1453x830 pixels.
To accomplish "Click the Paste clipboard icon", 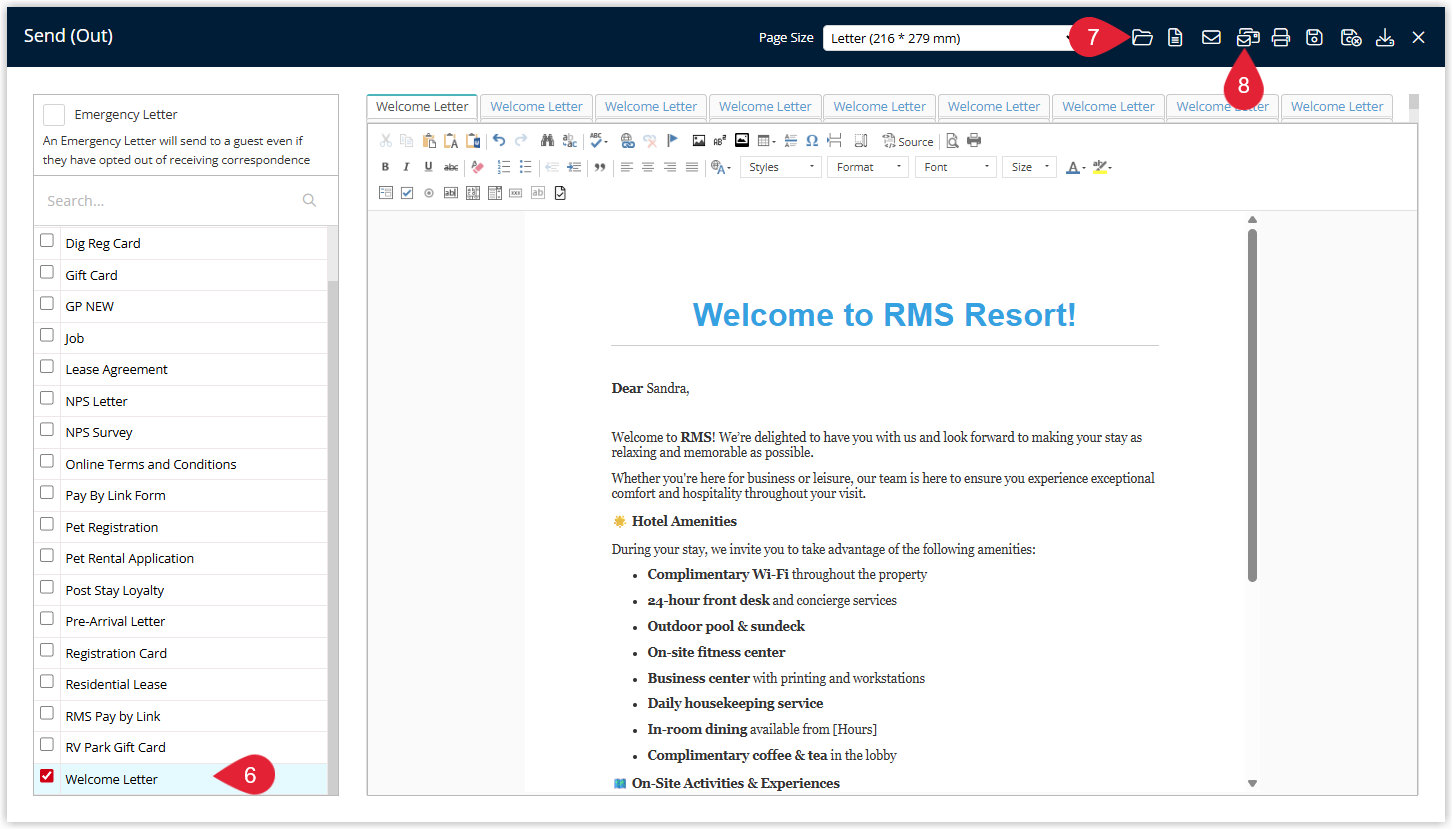I will [429, 141].
